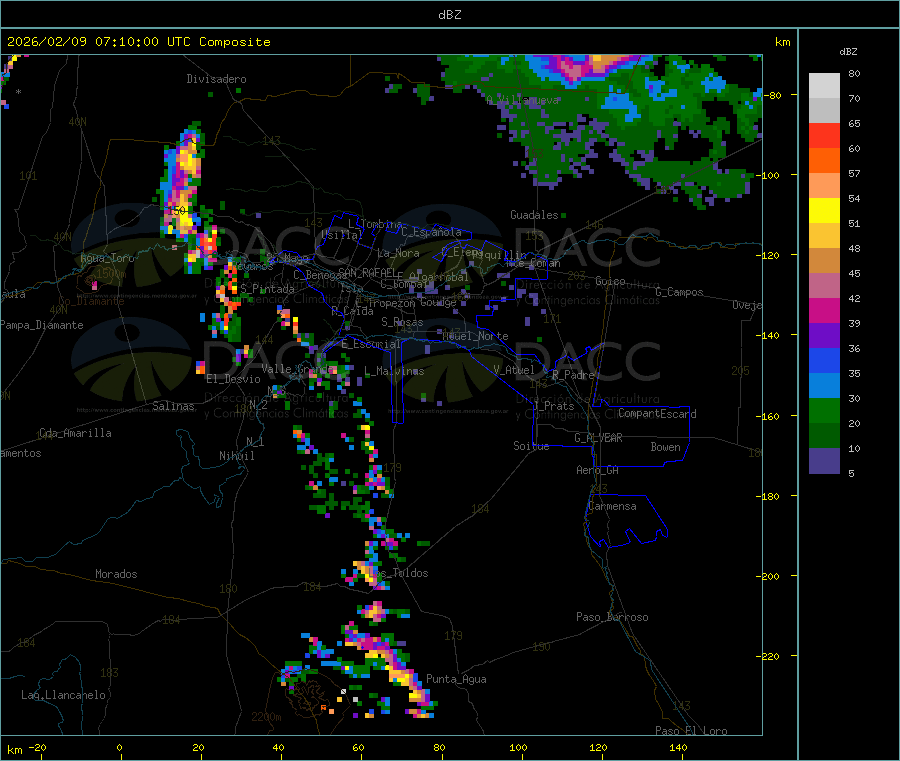Click the dBZ title at top

(x=449, y=15)
